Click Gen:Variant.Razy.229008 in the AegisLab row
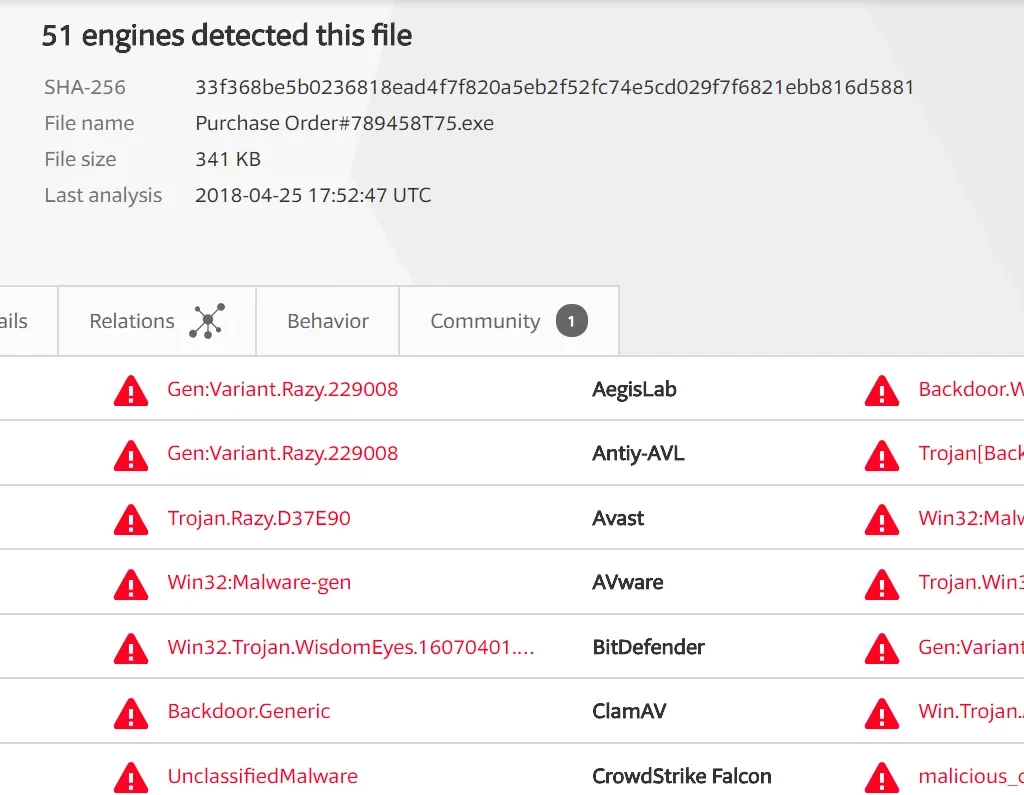 [283, 389]
